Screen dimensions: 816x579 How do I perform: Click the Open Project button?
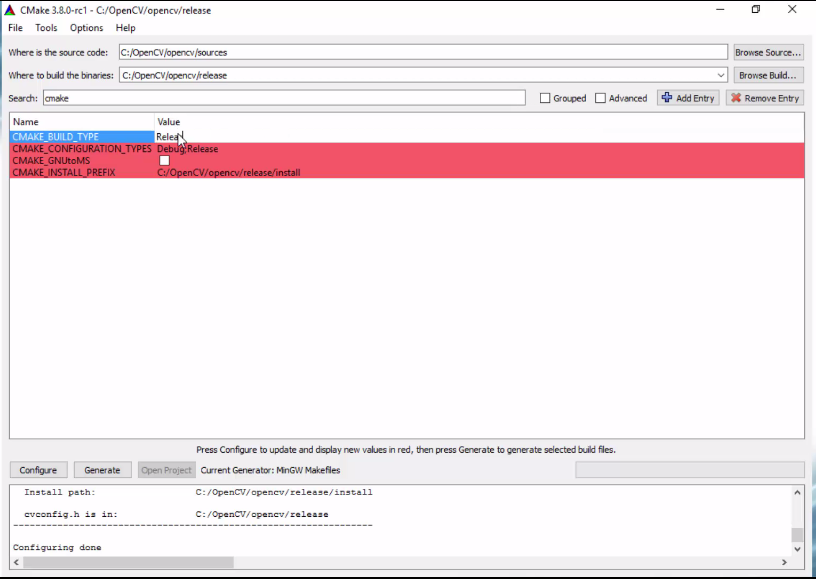coord(167,470)
